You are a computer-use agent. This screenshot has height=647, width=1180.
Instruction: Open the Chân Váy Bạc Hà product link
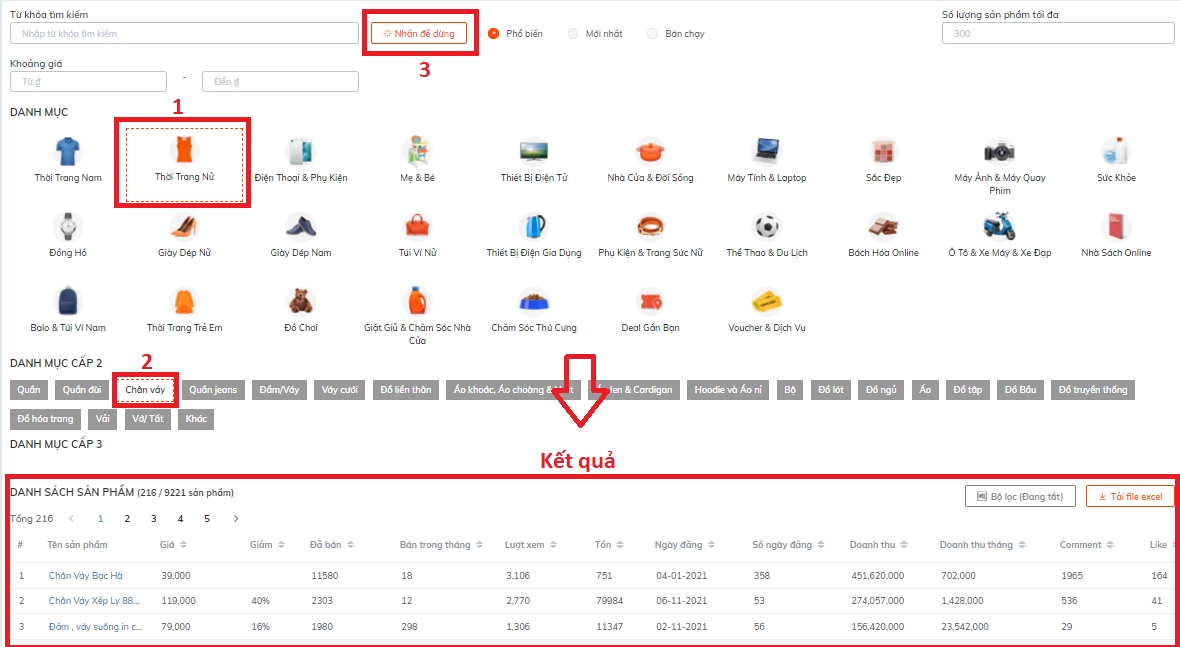click(84, 576)
